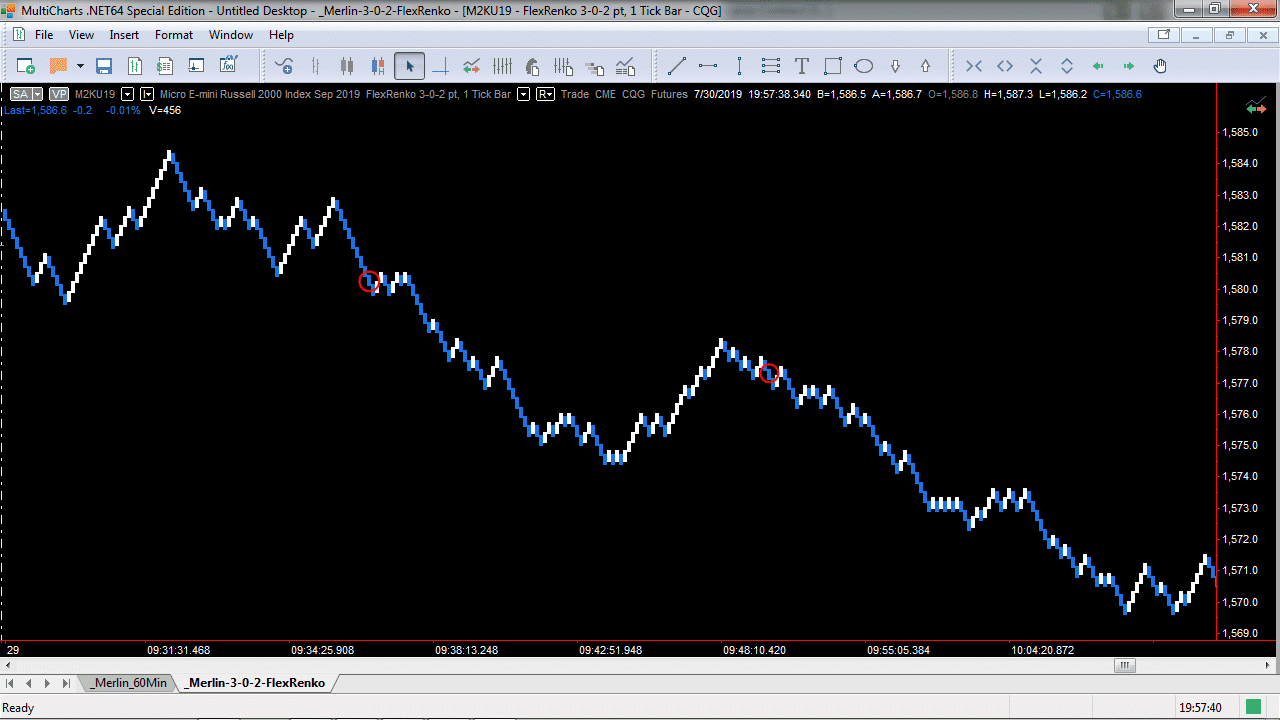Image resolution: width=1280 pixels, height=720 pixels.
Task: Open the Format Window icon
Action: [196, 66]
